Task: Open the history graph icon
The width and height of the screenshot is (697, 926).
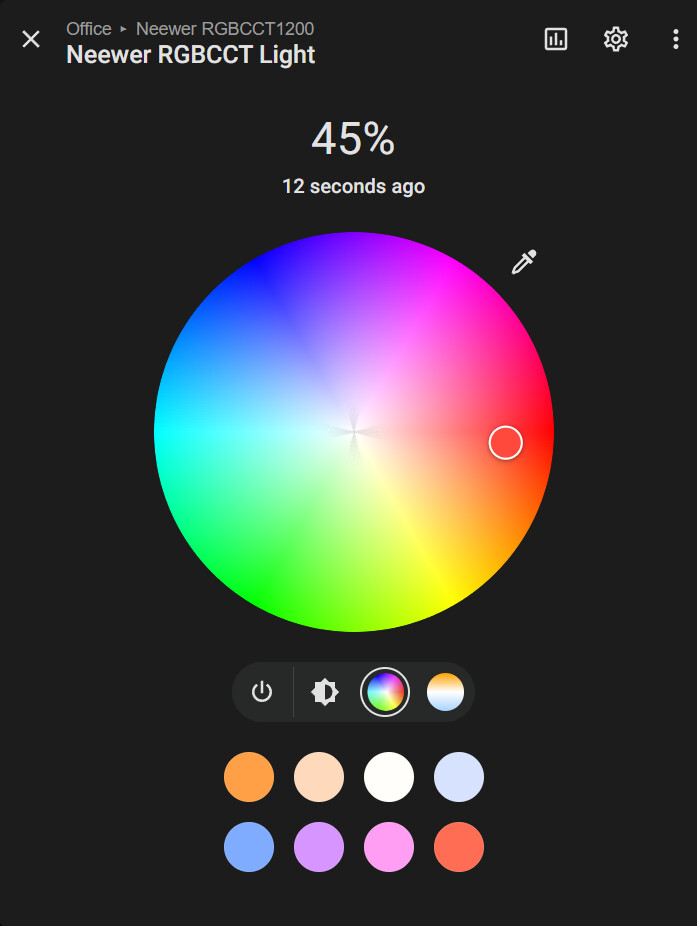Action: [x=556, y=39]
